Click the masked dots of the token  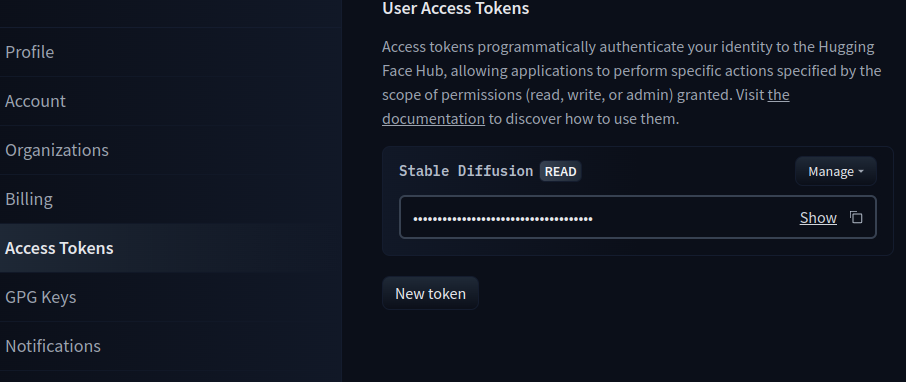[x=503, y=218]
